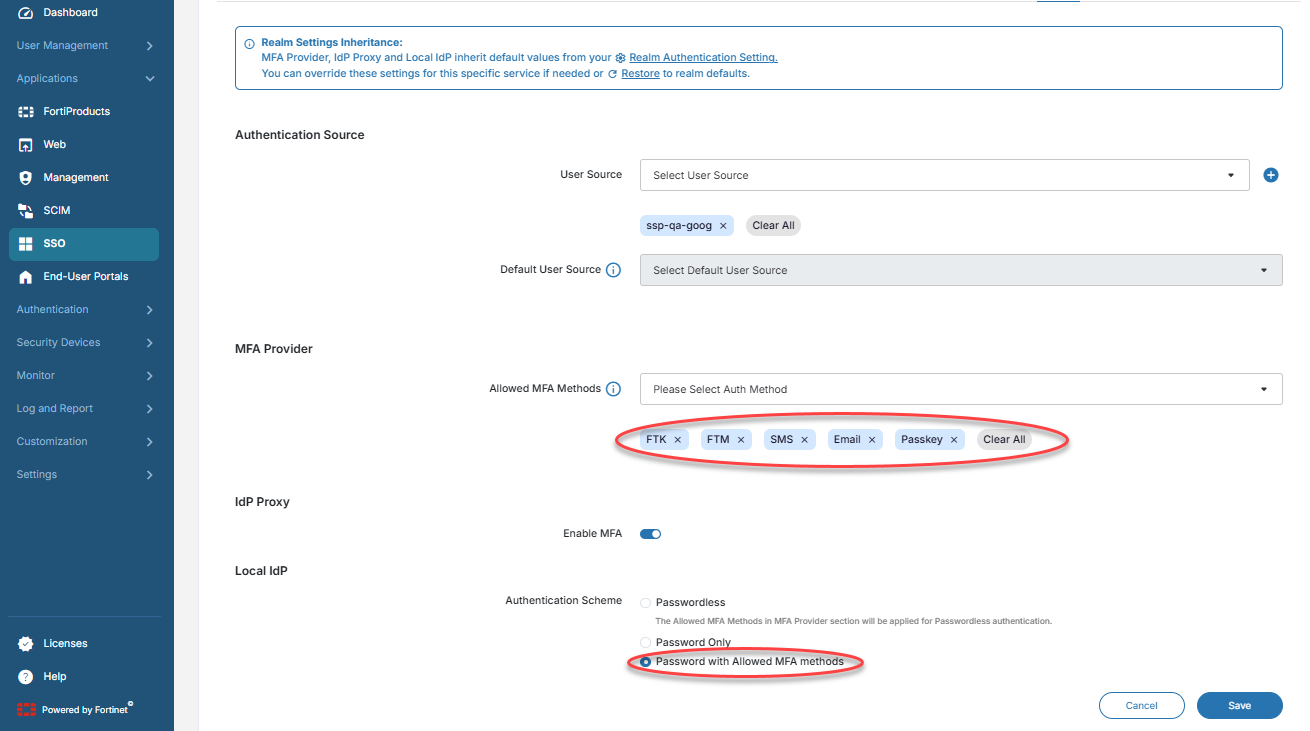The height and width of the screenshot is (731, 1310).
Task: Click the Save button
Action: pos(1239,706)
